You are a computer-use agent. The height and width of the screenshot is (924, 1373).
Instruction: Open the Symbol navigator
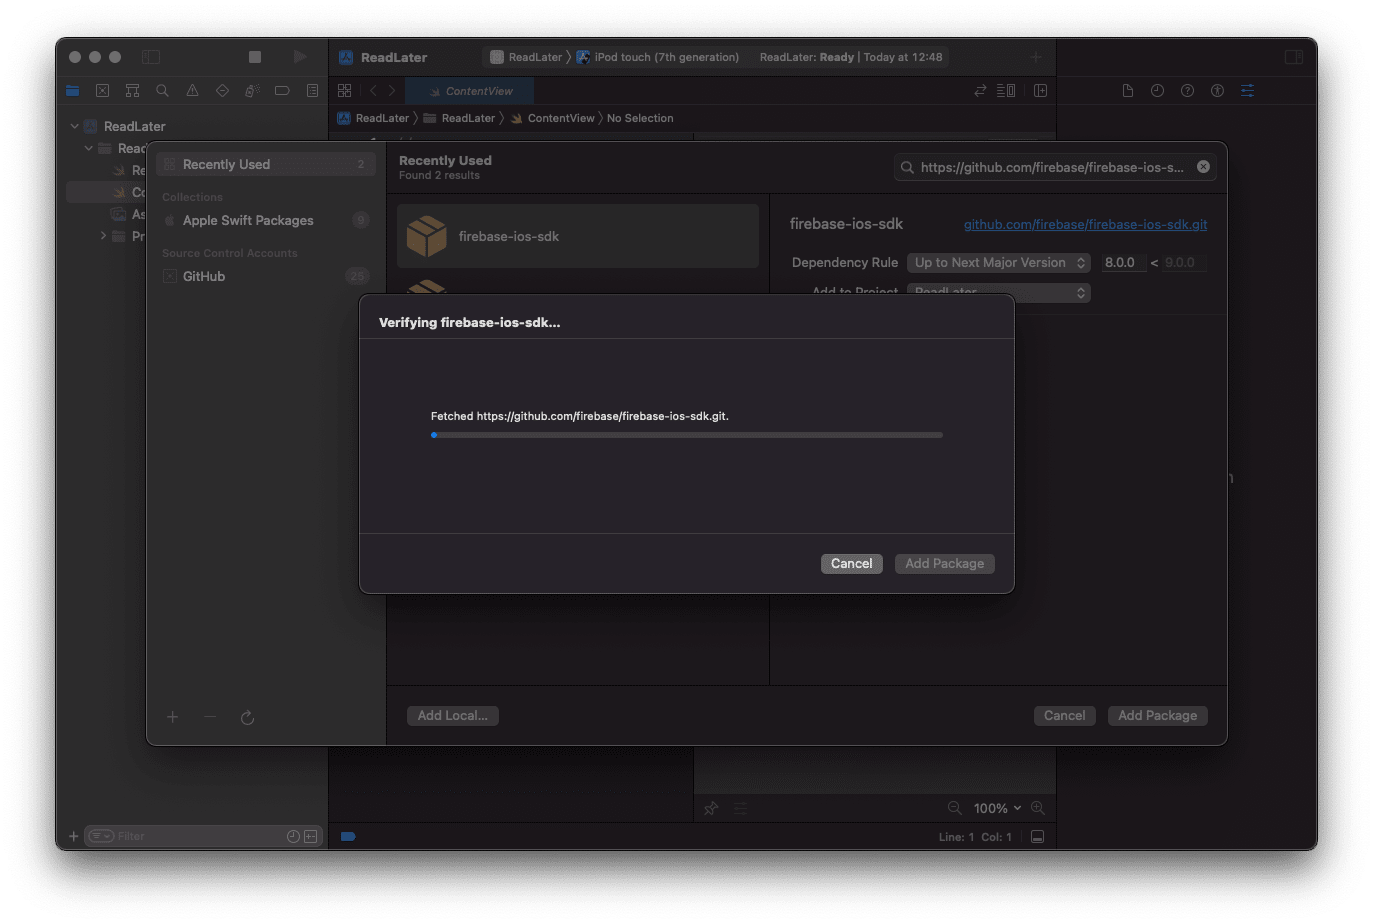pyautogui.click(x=132, y=90)
